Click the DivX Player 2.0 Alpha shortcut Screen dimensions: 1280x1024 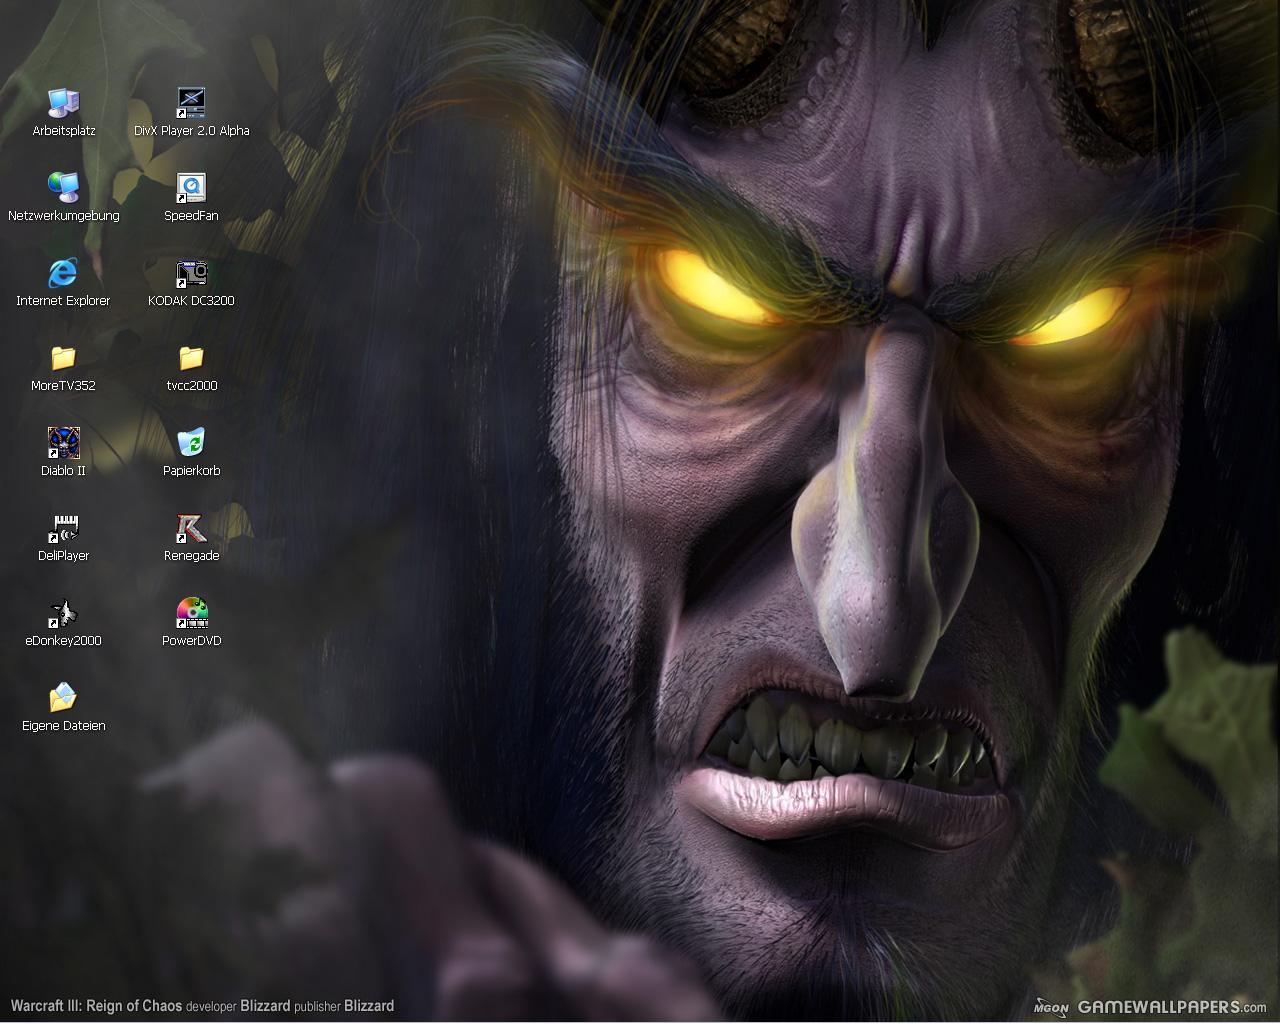191,102
